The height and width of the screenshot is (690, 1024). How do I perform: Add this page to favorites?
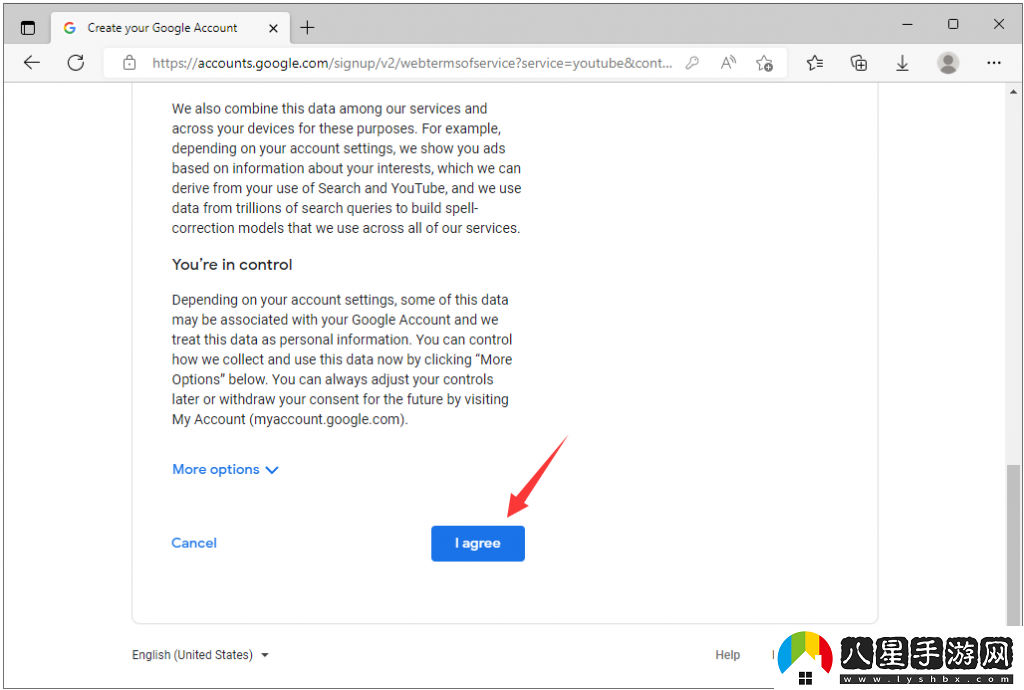764,62
